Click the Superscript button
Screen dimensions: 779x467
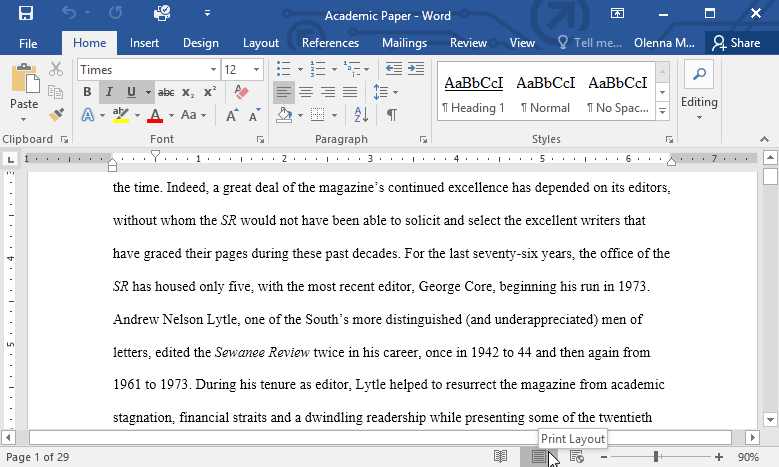(x=210, y=92)
